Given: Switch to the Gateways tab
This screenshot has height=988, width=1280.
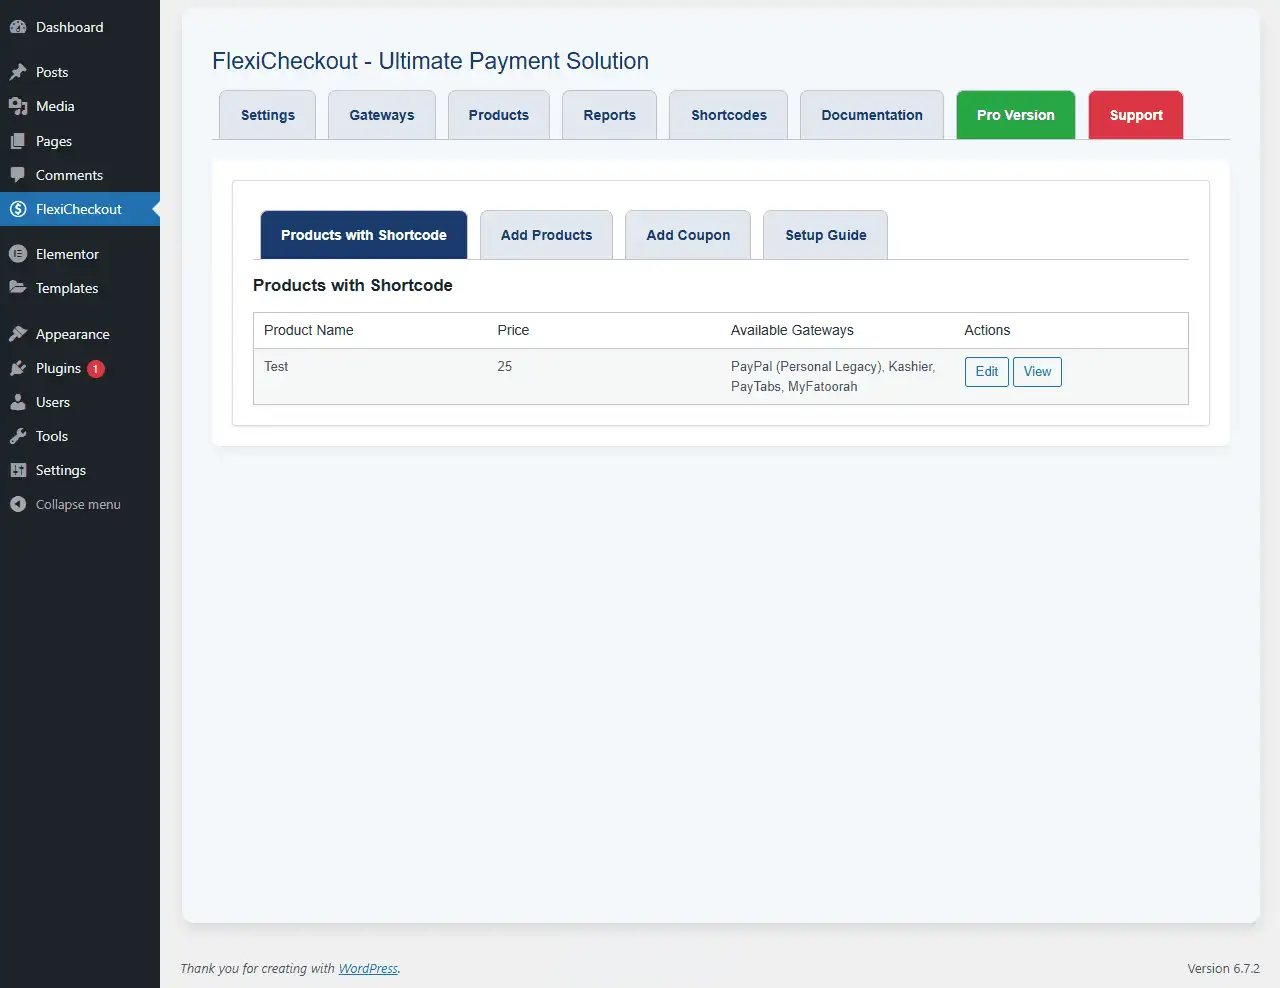Looking at the screenshot, I should click(382, 115).
